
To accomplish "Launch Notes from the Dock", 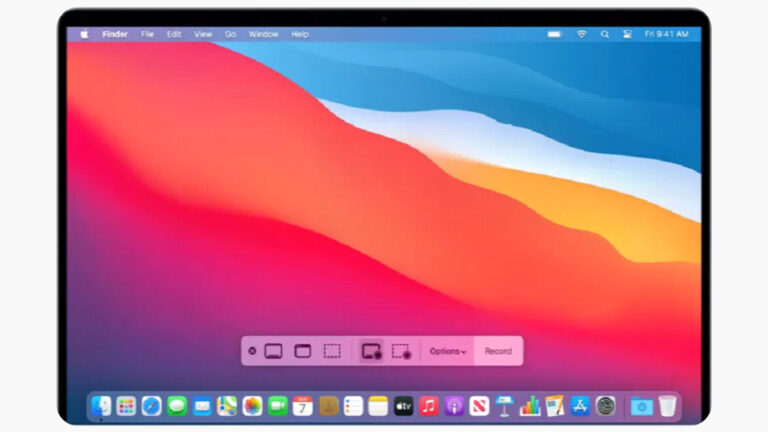I will (x=379, y=406).
